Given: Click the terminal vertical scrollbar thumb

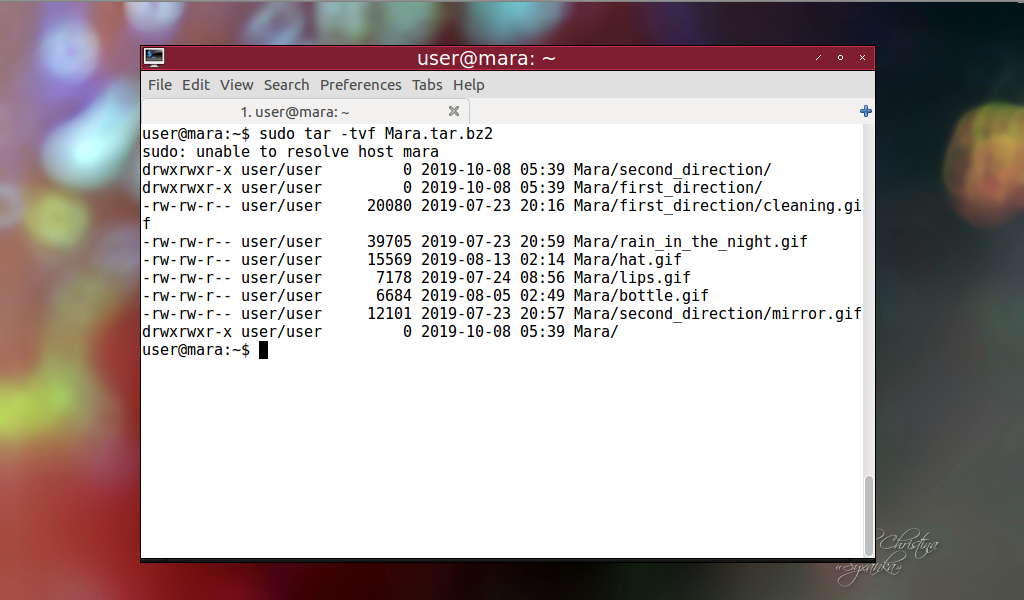Looking at the screenshot, I should click(x=869, y=515).
